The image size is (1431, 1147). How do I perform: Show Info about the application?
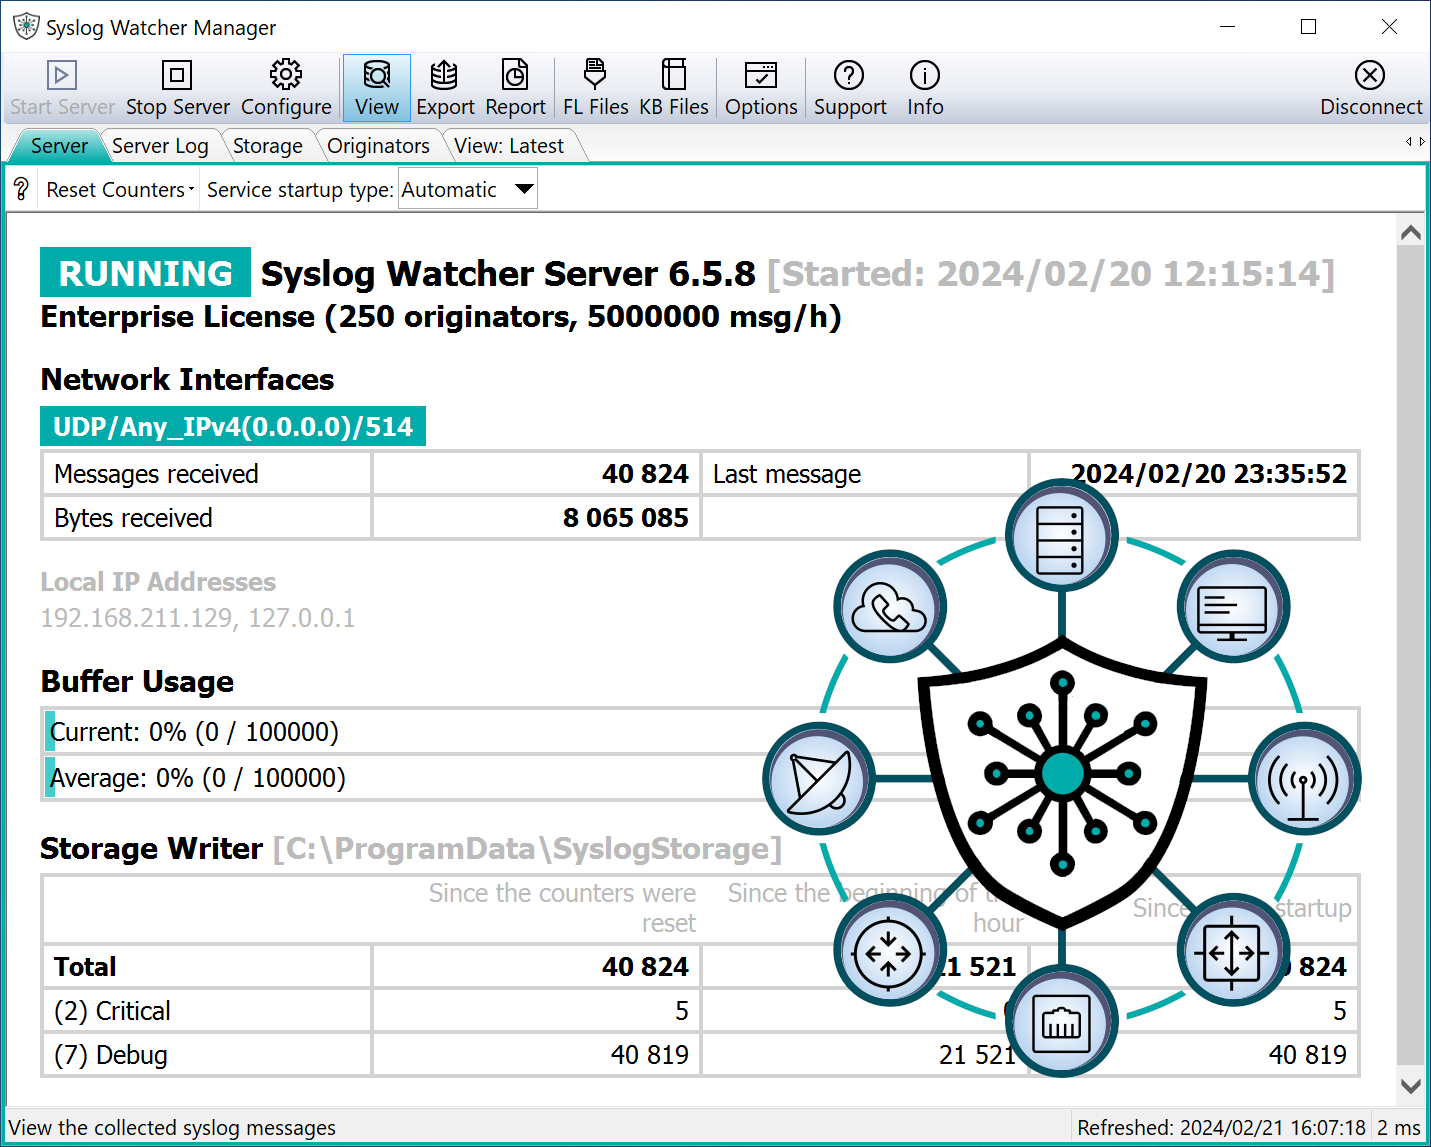point(925,88)
